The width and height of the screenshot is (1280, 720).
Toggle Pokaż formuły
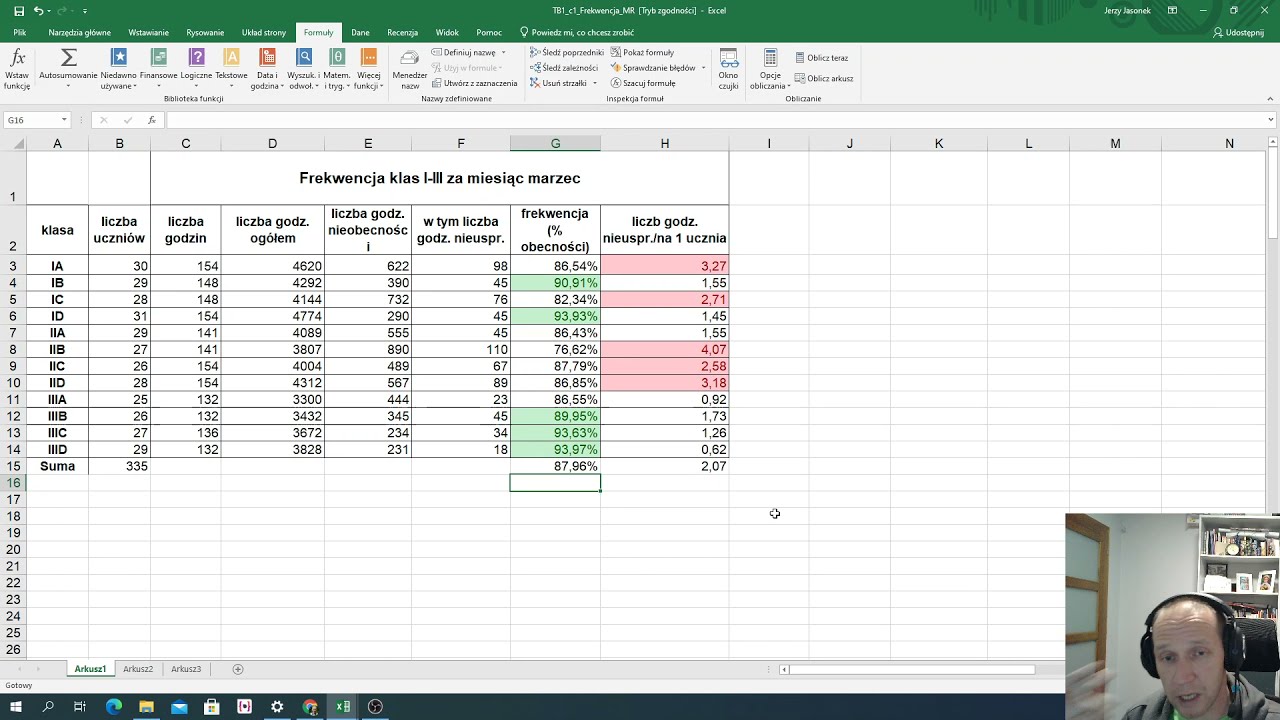pyautogui.click(x=641, y=52)
